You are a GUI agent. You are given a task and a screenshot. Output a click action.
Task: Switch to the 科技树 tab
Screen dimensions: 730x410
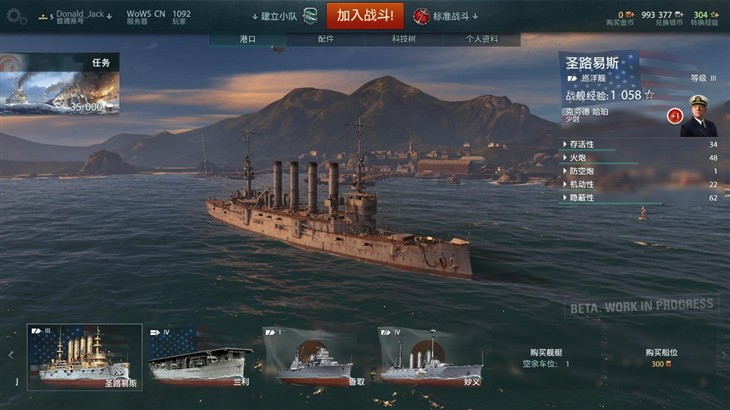point(403,39)
